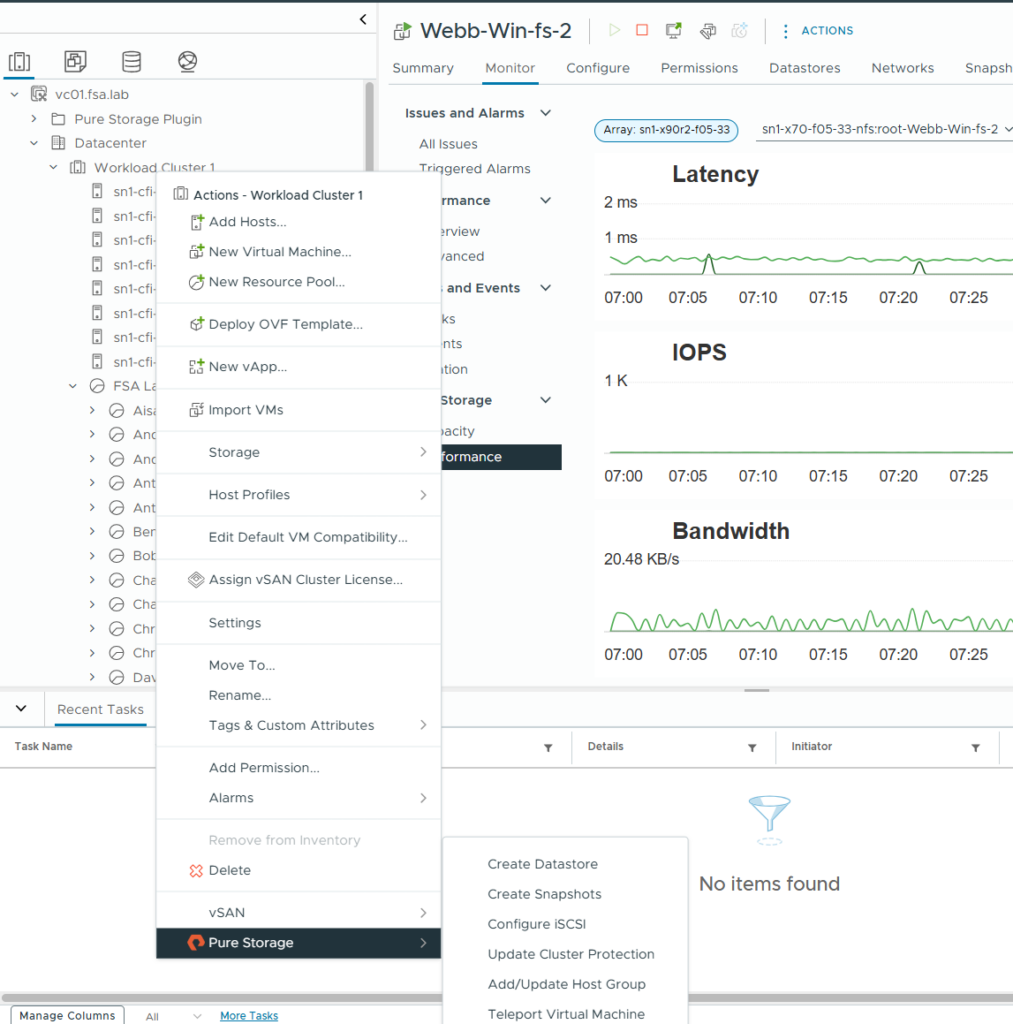Click the Power On play icon
Screen dimensions: 1013x1024
(x=614, y=30)
